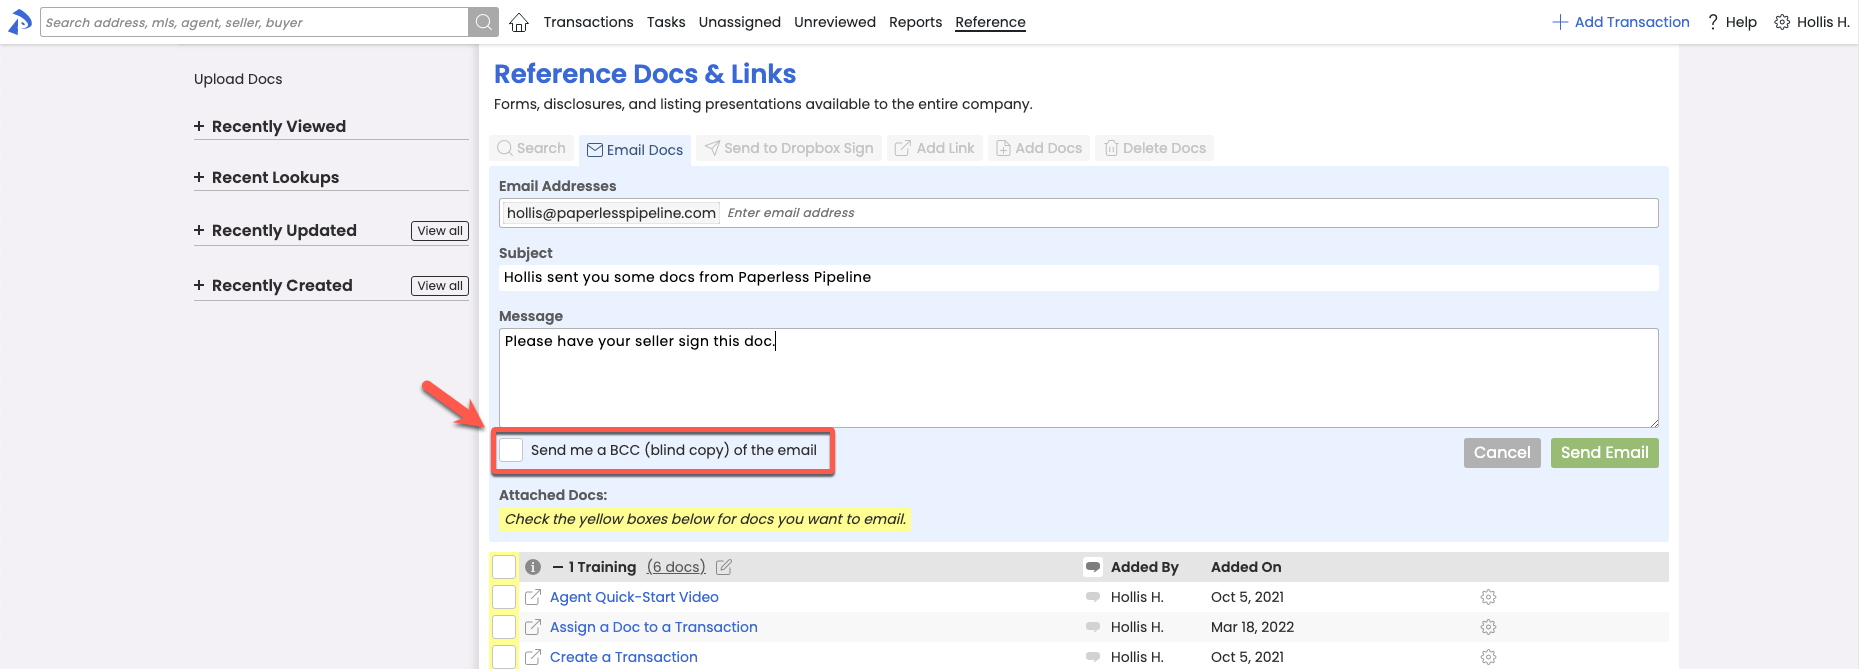This screenshot has width=1859, height=669.
Task: Click Send to Dropbox Sign
Action: tap(789, 148)
